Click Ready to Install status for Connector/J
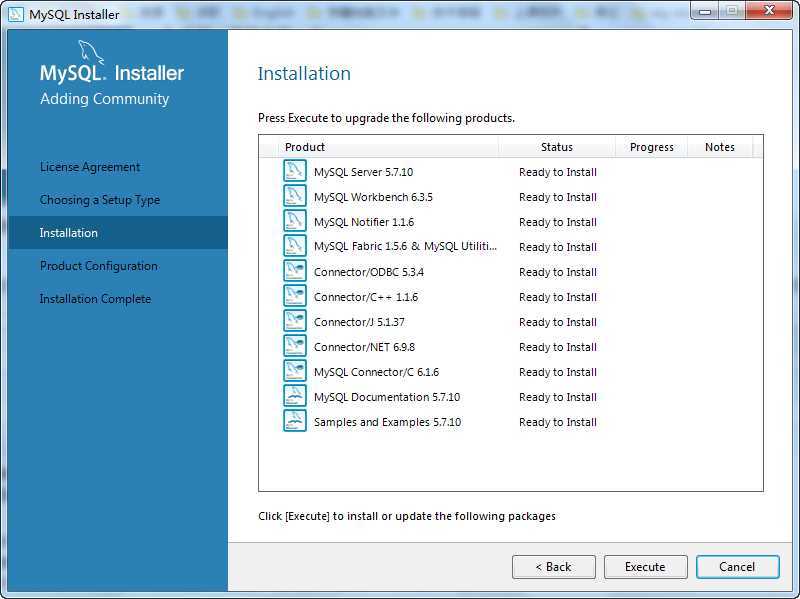 tap(558, 322)
